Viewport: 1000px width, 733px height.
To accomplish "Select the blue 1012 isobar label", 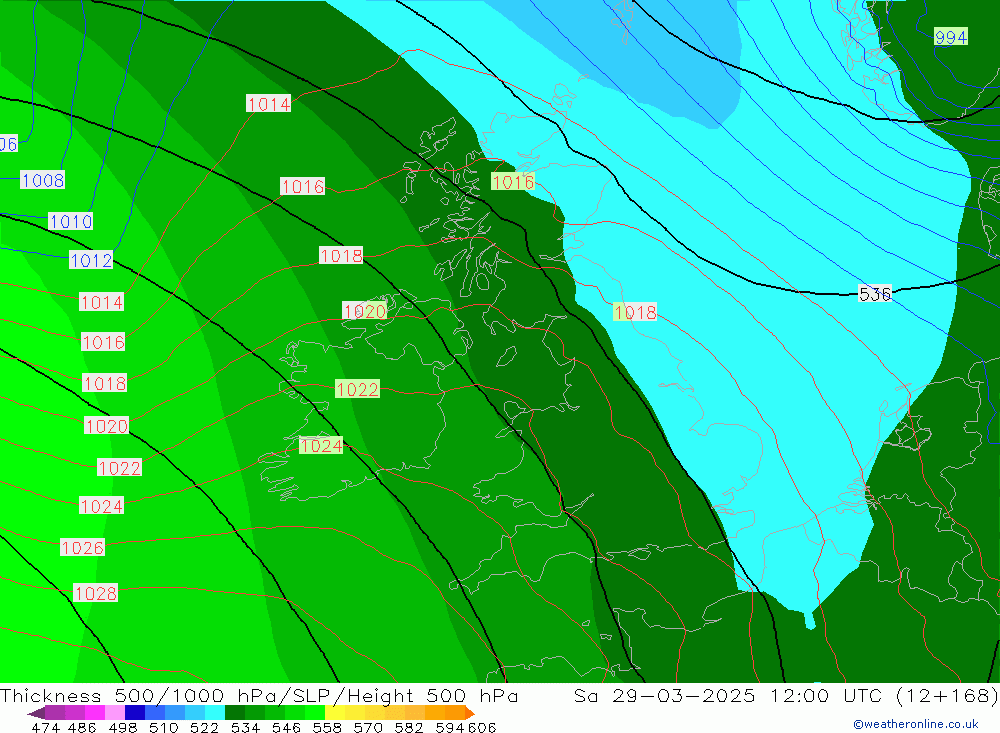I will point(91,260).
